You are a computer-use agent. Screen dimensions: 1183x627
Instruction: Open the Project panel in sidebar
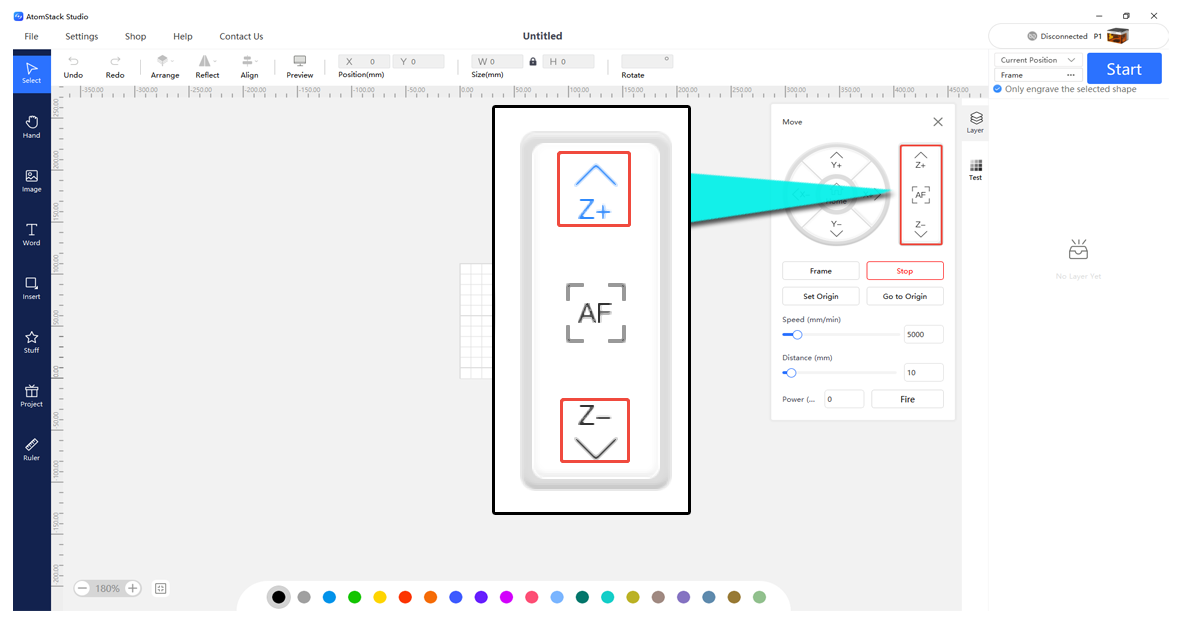32,395
